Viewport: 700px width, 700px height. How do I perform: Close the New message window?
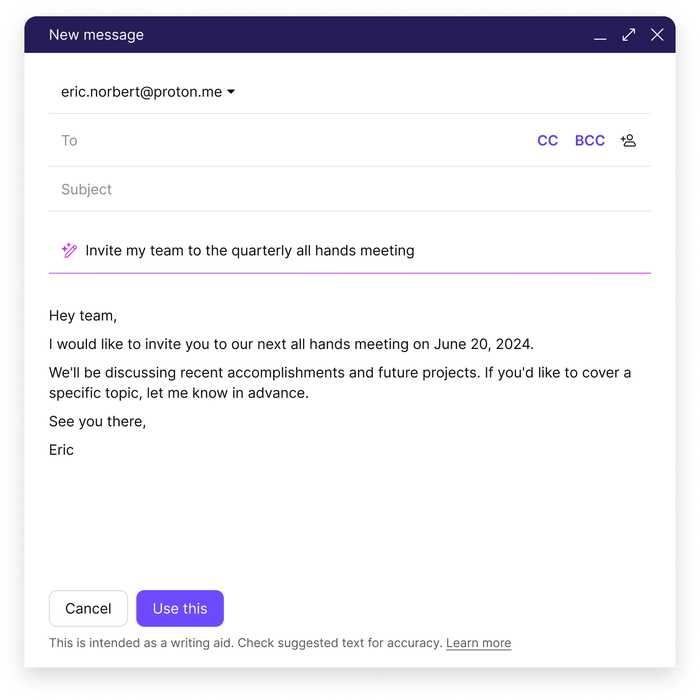pos(657,35)
